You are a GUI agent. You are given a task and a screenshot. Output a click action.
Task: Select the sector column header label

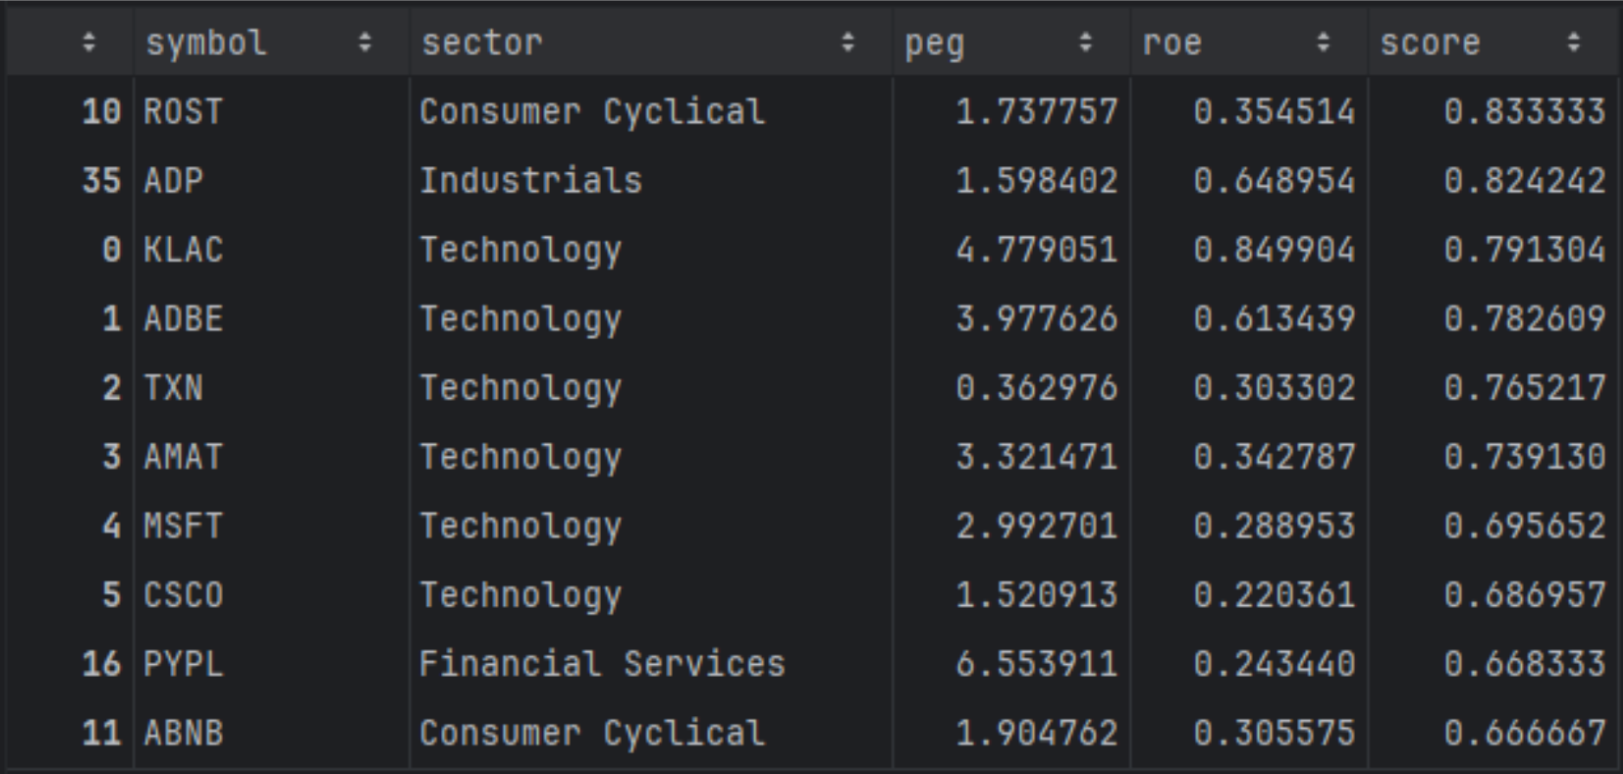tap(481, 42)
